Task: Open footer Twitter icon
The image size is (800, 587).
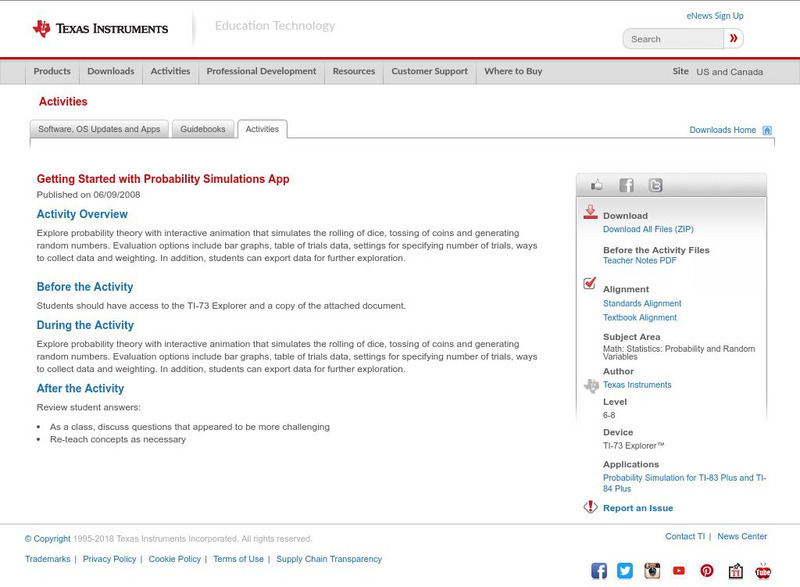Action: click(x=625, y=571)
